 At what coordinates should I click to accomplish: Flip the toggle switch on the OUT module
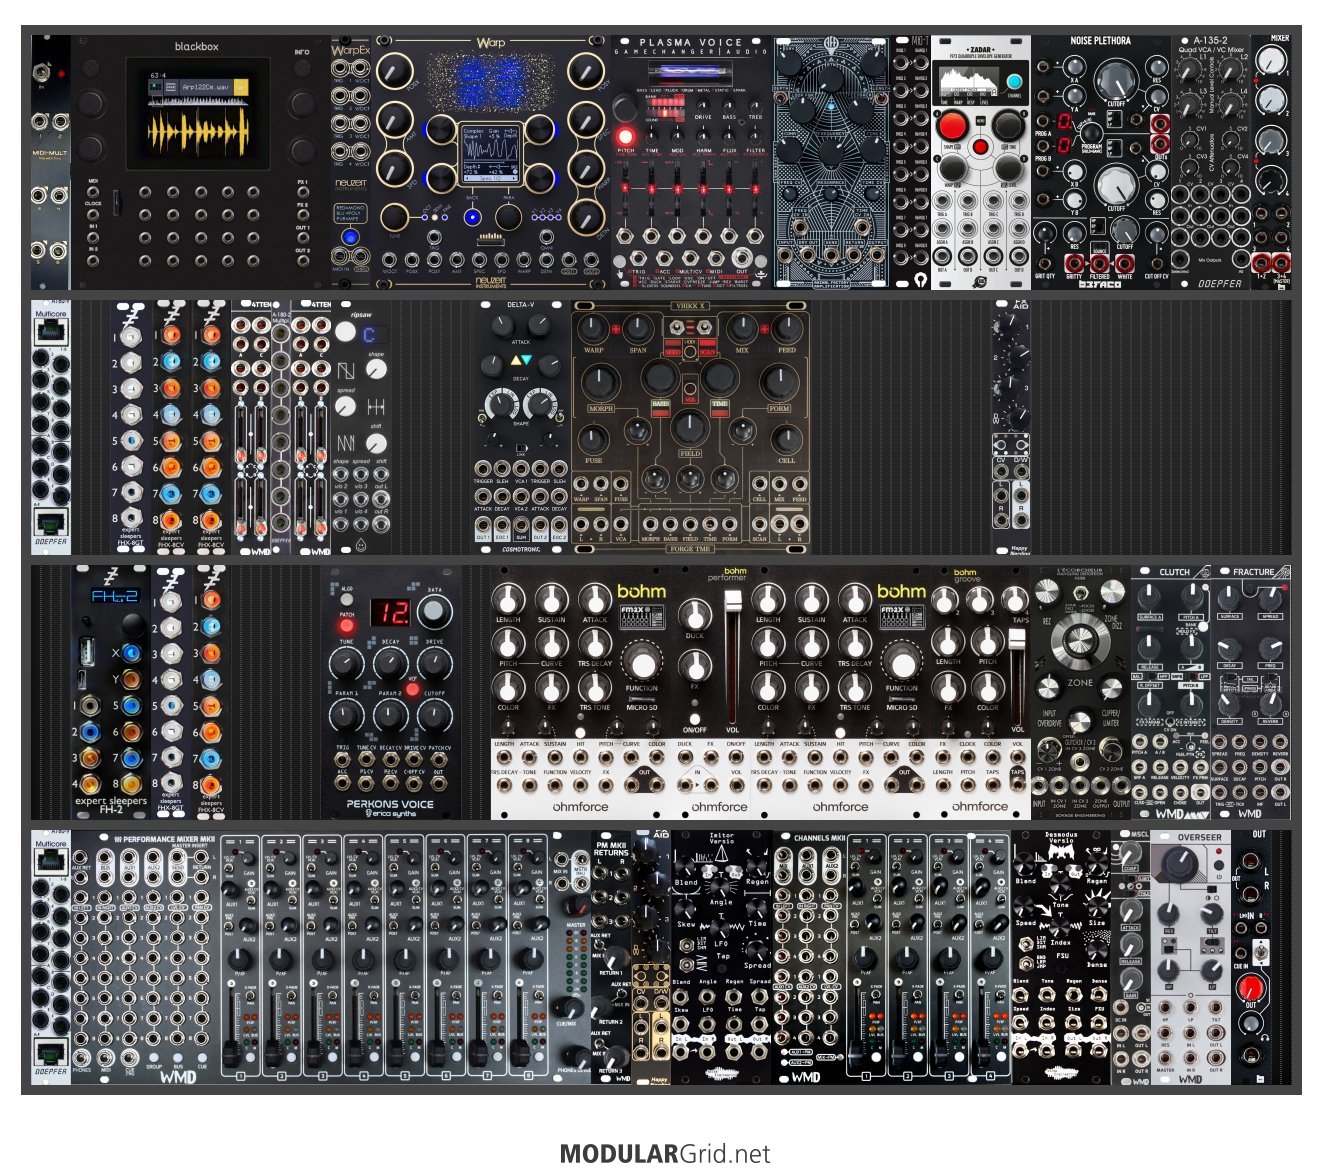click(1260, 951)
